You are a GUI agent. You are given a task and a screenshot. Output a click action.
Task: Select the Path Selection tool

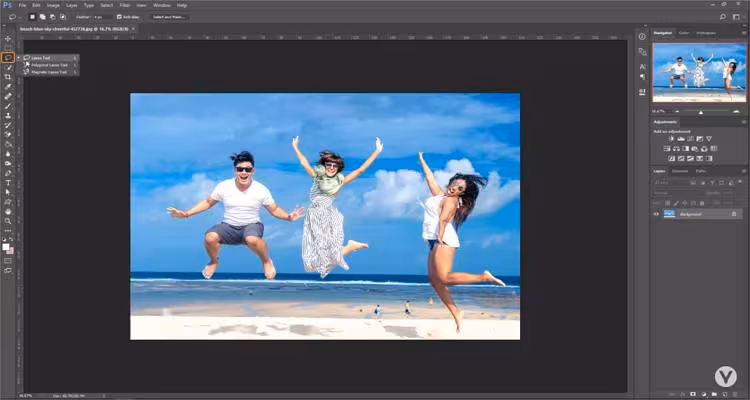point(8,192)
